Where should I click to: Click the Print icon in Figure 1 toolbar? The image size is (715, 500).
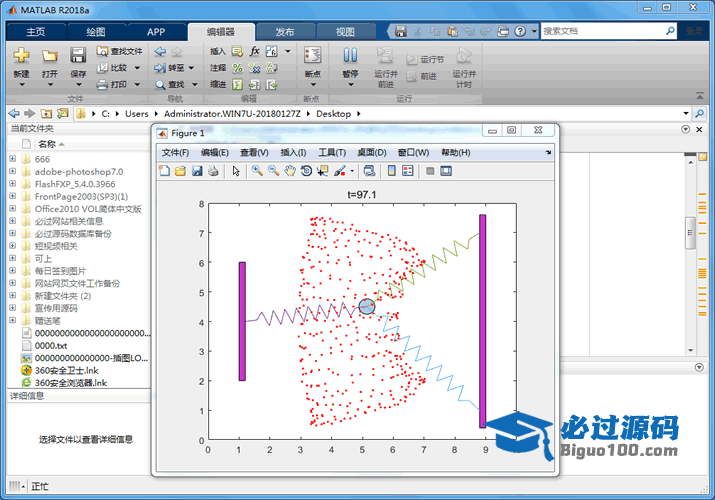coord(213,171)
